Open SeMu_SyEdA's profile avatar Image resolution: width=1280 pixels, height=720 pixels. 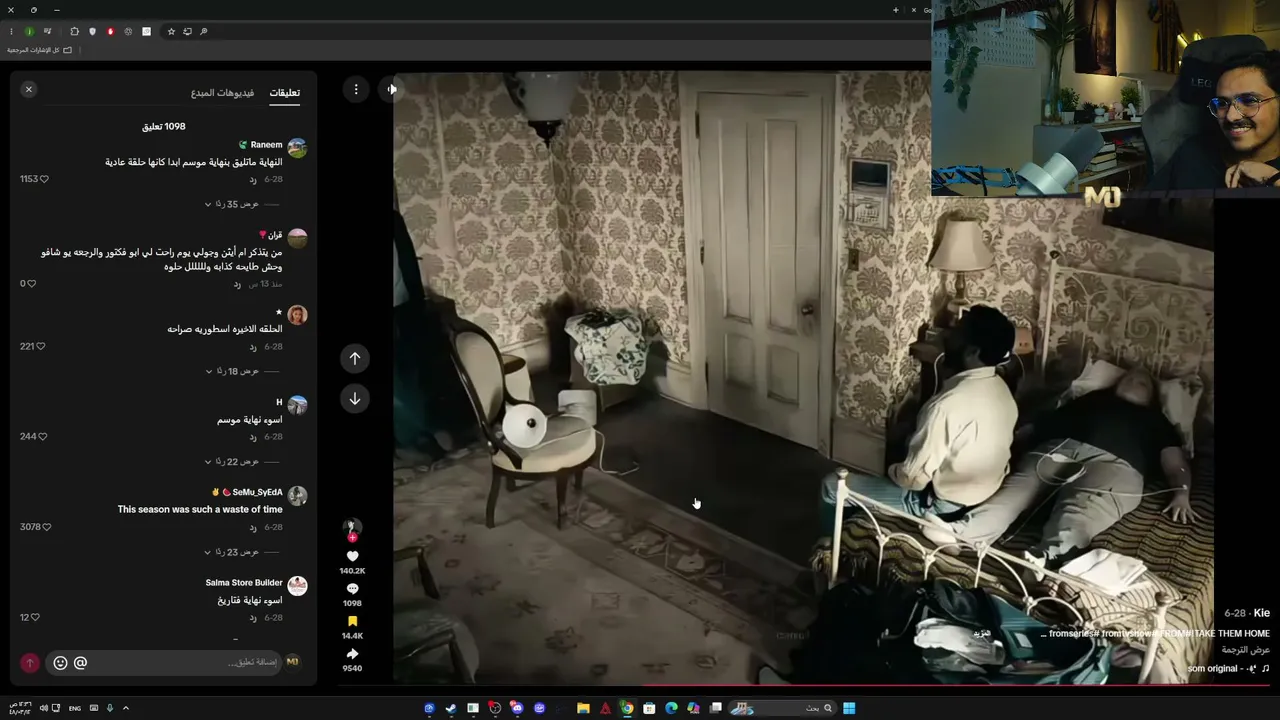coord(297,496)
